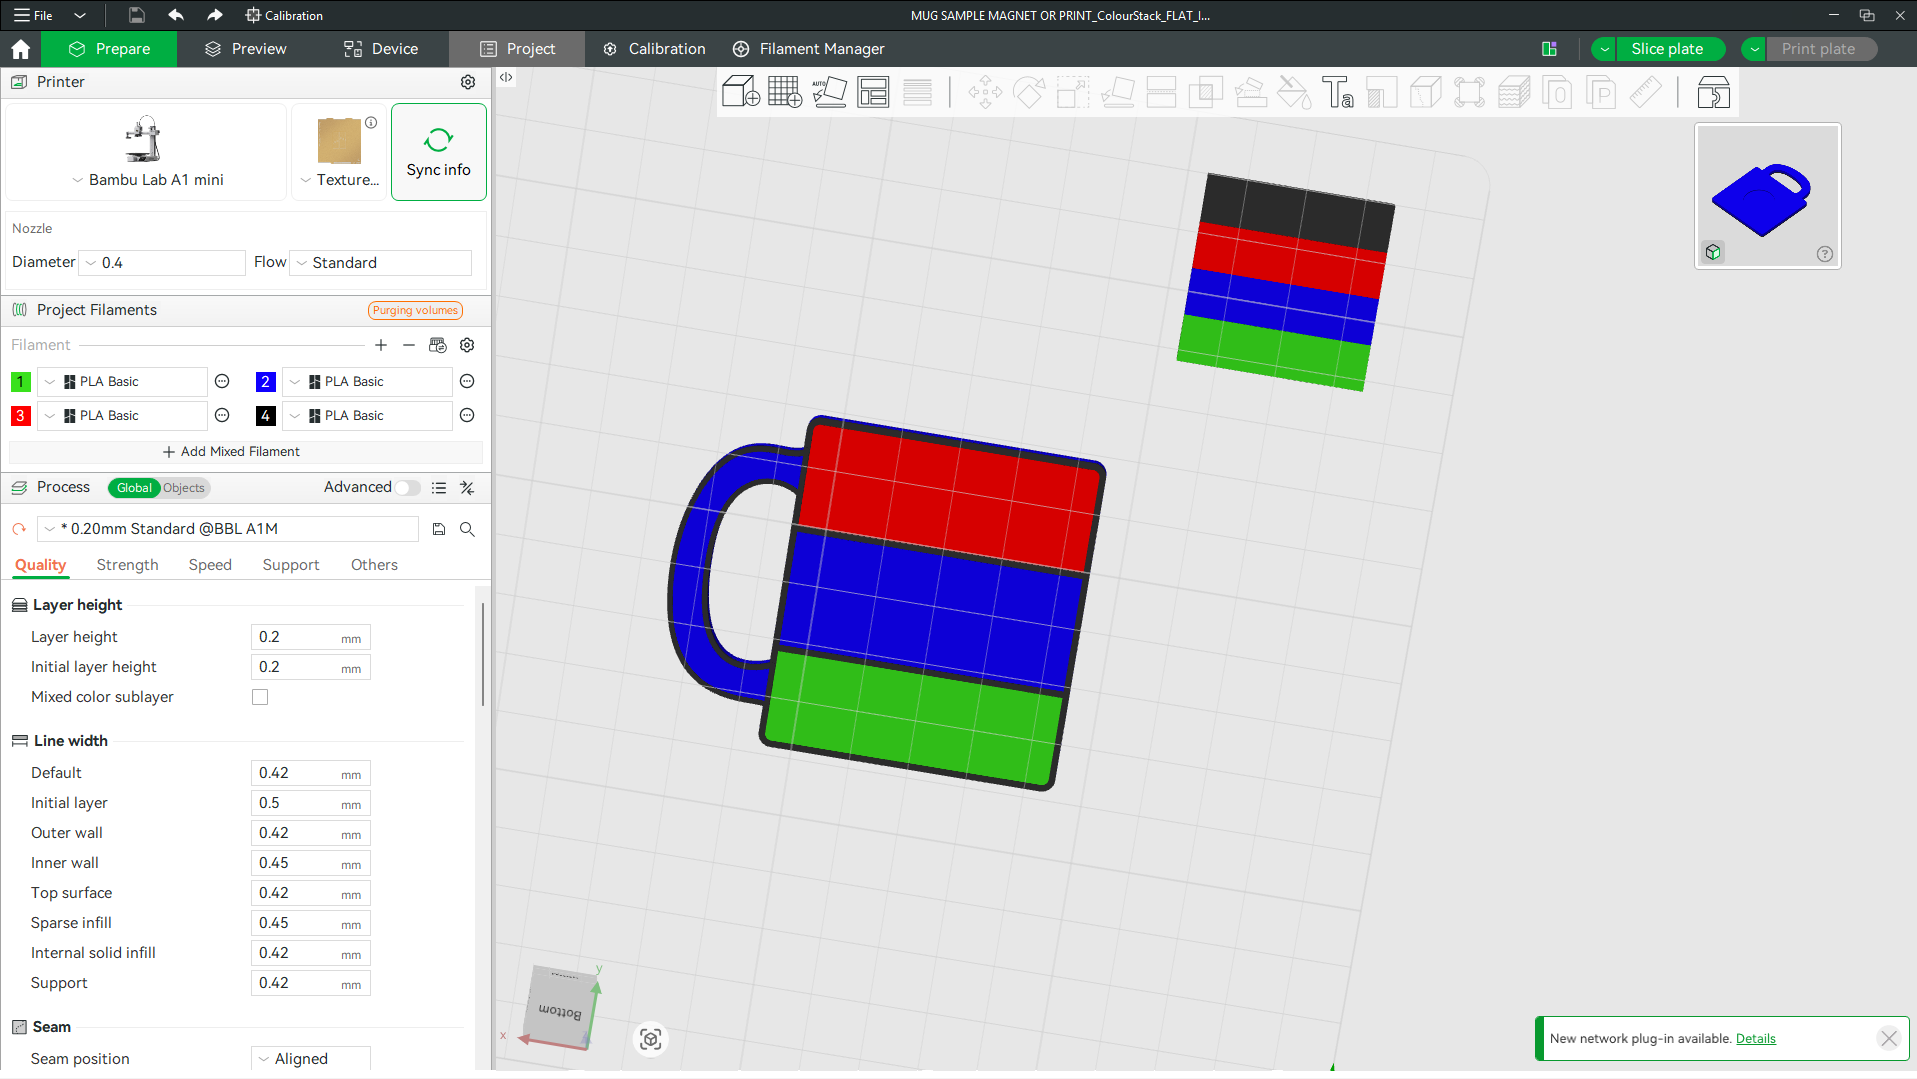Reset process preset changes icon
Screen dimensions: 1917x1079
click(x=19, y=529)
